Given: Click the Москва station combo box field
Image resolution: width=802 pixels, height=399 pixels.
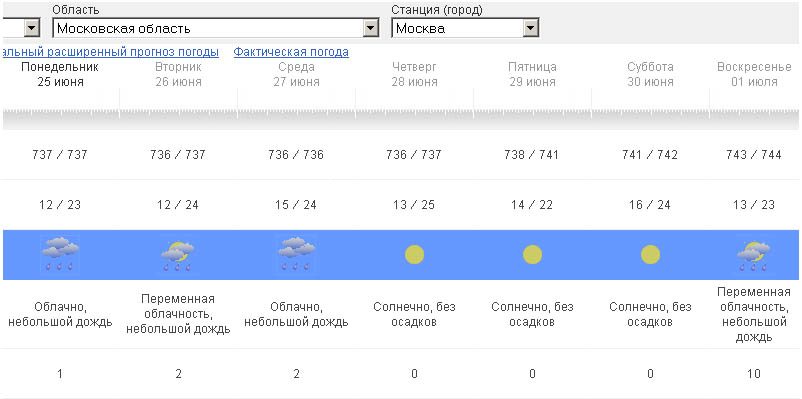Looking at the screenshot, I should coord(465,28).
